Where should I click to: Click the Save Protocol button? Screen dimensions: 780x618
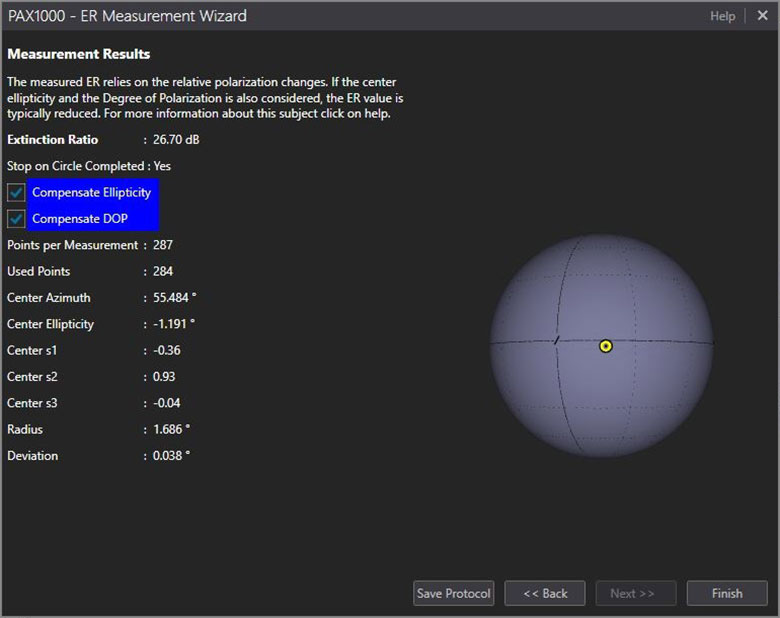coord(454,593)
